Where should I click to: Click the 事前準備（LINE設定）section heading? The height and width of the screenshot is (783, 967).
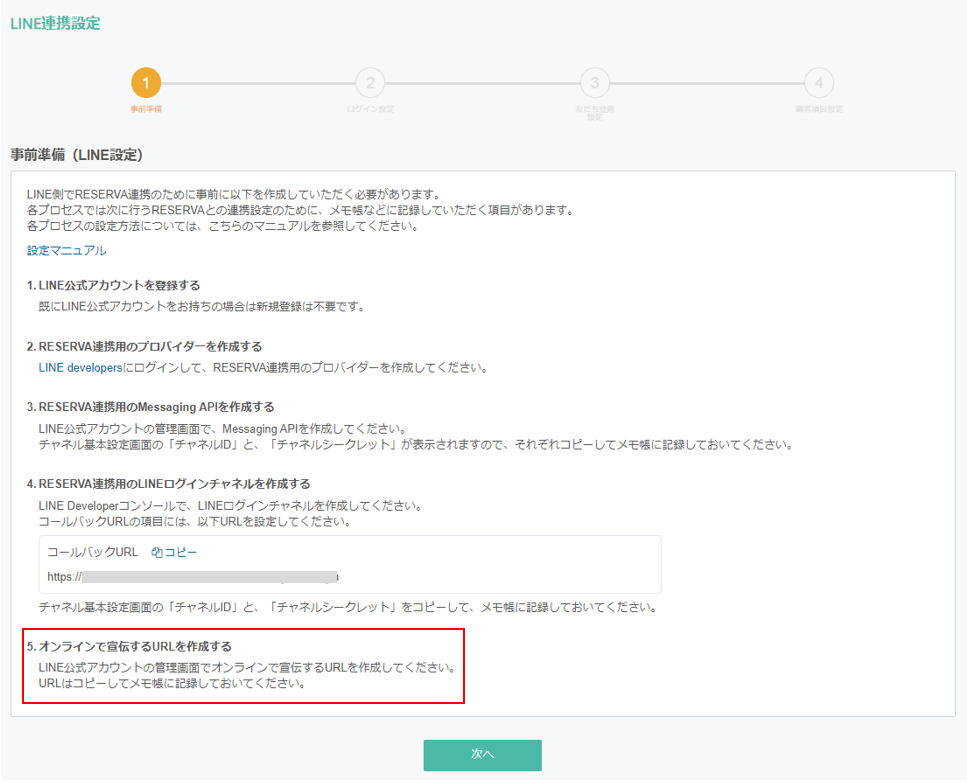(x=77, y=155)
